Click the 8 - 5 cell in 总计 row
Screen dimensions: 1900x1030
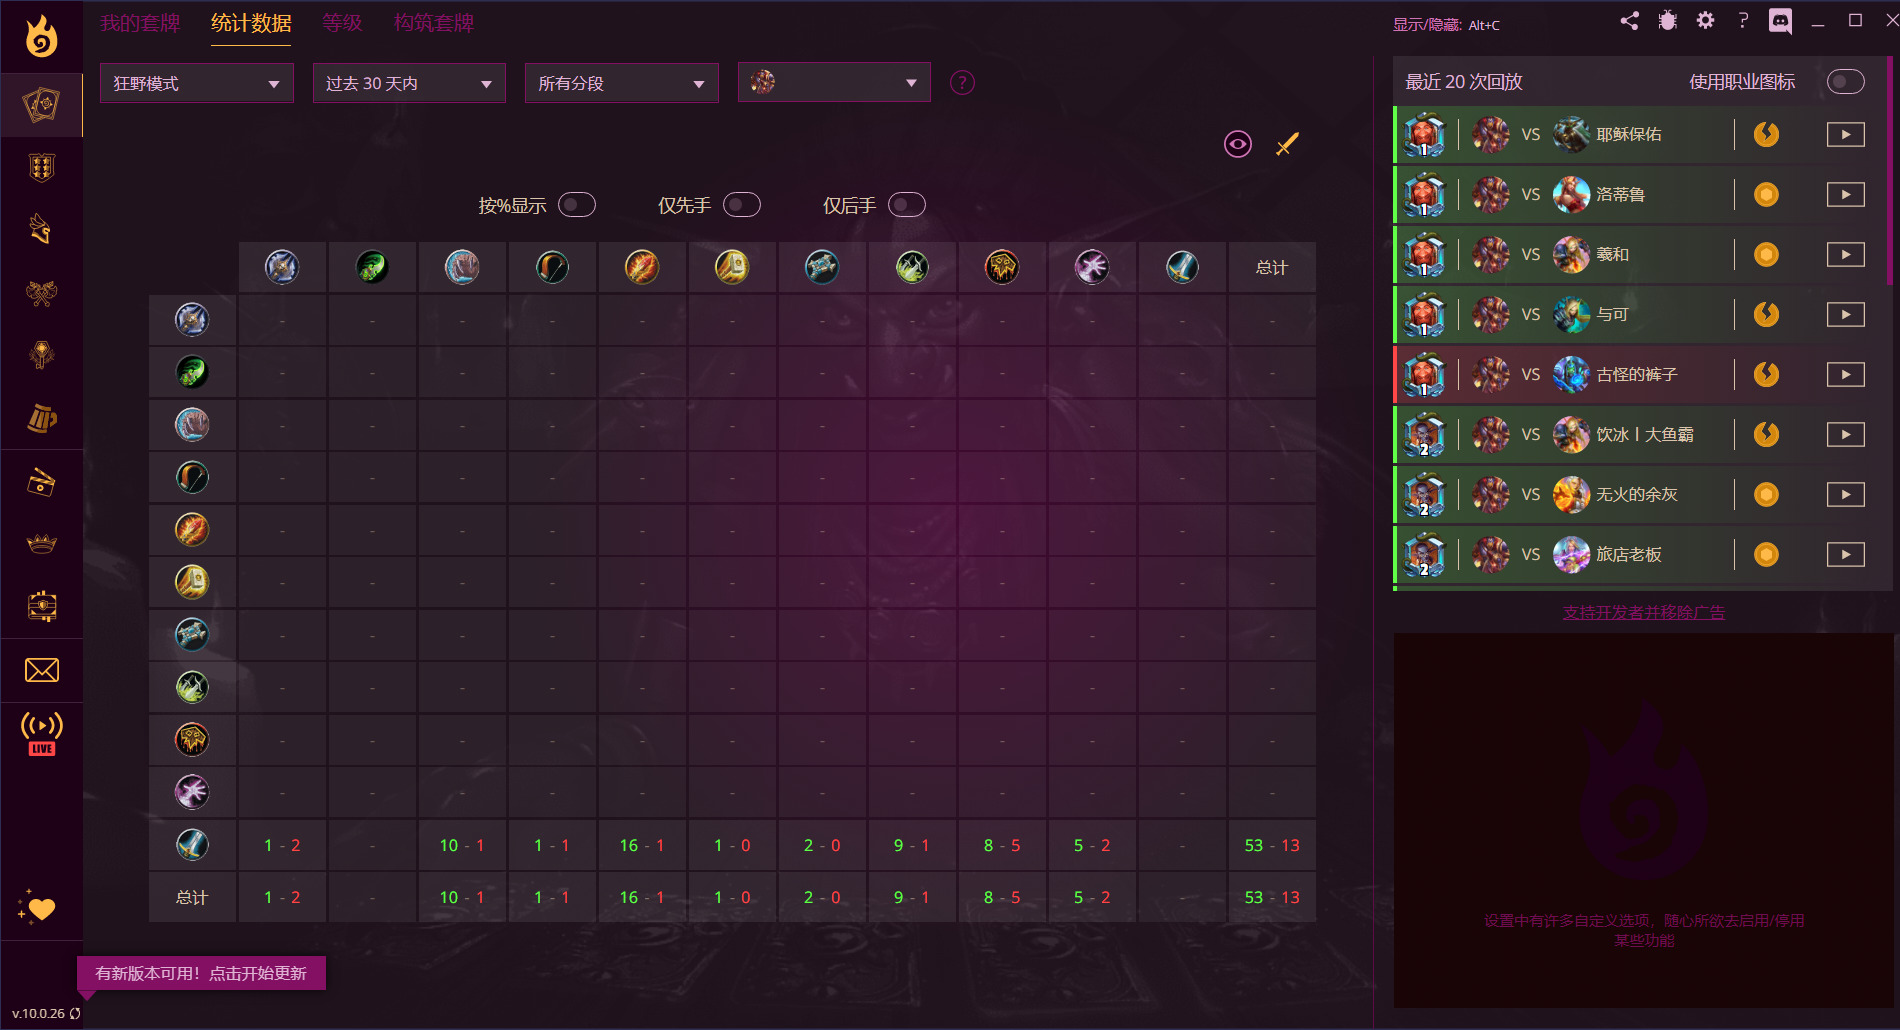[x=1002, y=897]
